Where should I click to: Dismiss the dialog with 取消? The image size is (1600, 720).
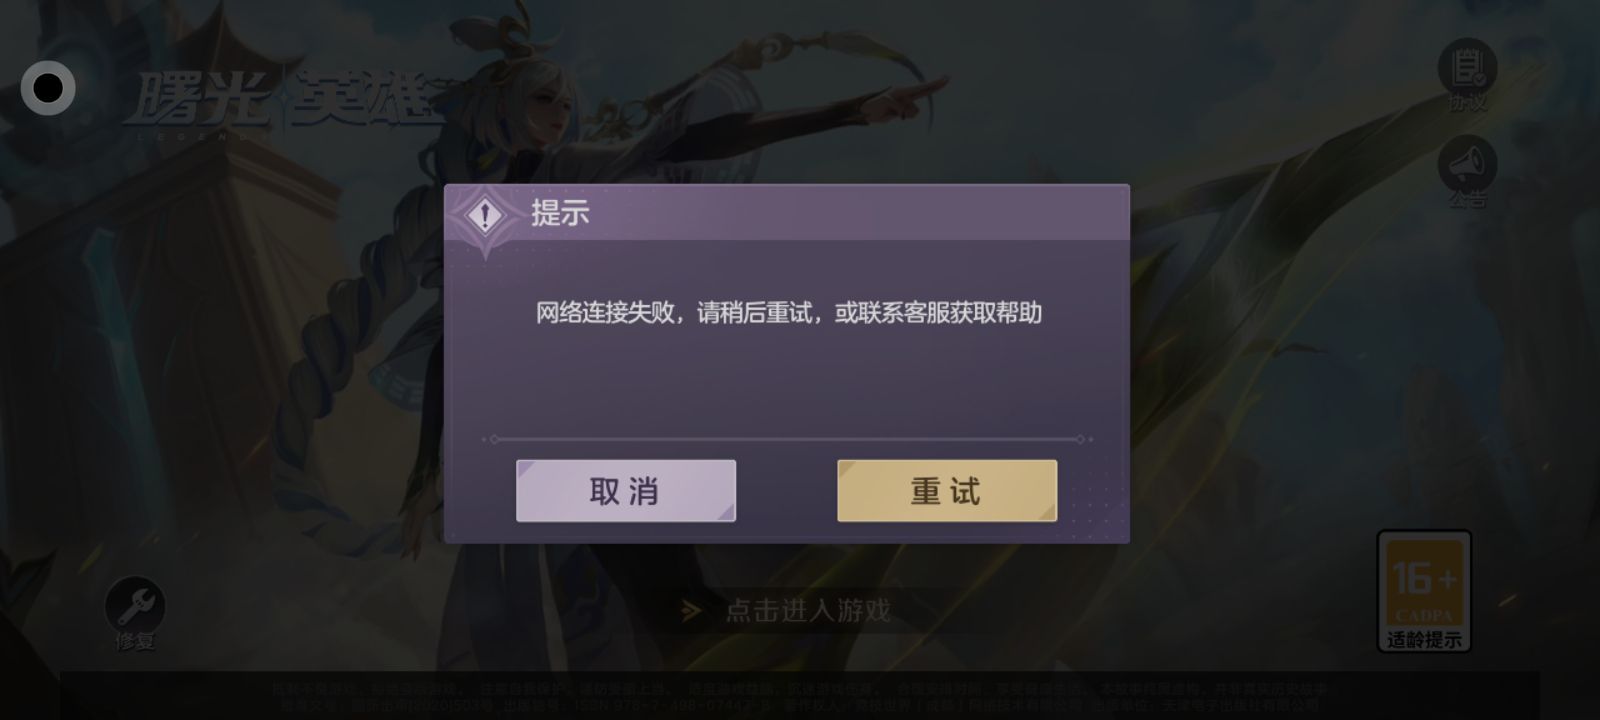click(x=625, y=491)
